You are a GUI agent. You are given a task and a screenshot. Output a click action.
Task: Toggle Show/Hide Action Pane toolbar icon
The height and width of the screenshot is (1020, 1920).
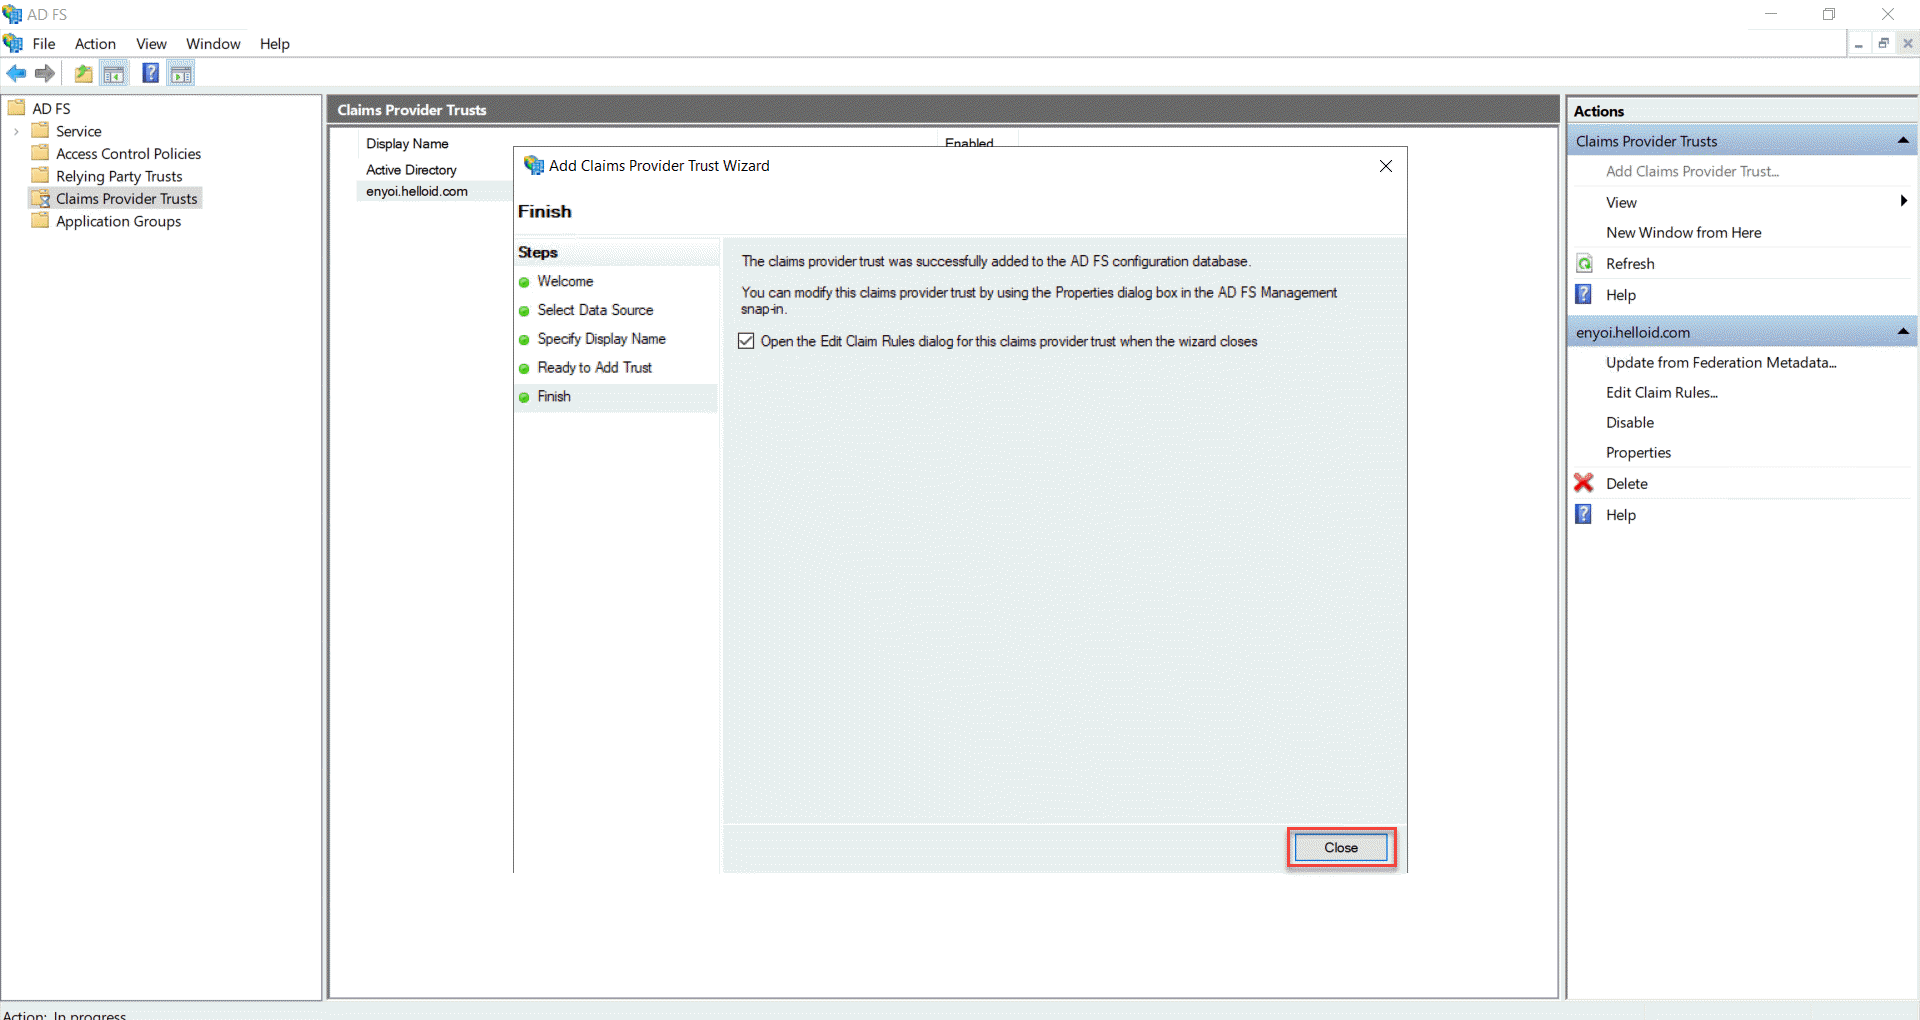pyautogui.click(x=181, y=73)
